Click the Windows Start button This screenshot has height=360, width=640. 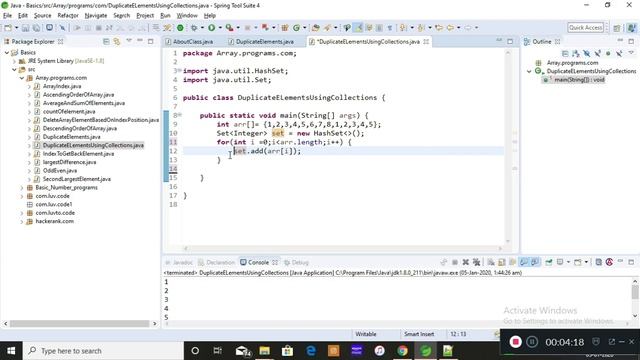tap(11, 351)
